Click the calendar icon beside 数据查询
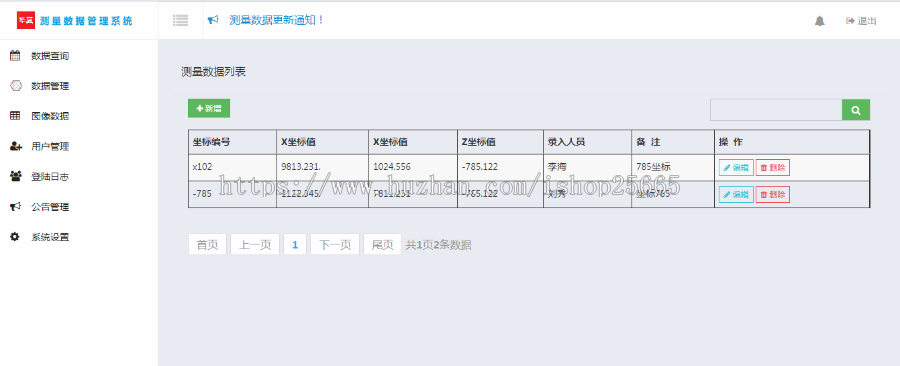900x366 pixels. click(x=15, y=56)
